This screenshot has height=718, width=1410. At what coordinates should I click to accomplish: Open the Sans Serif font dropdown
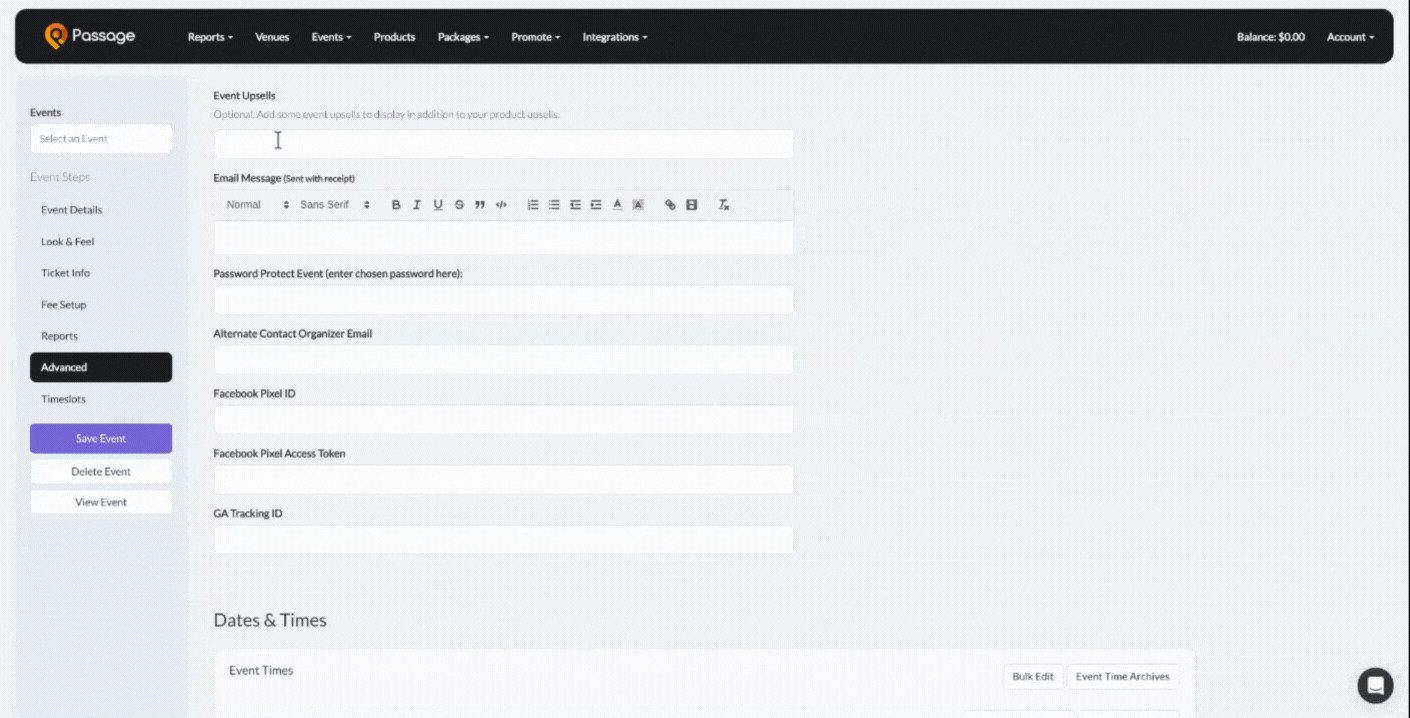point(335,205)
